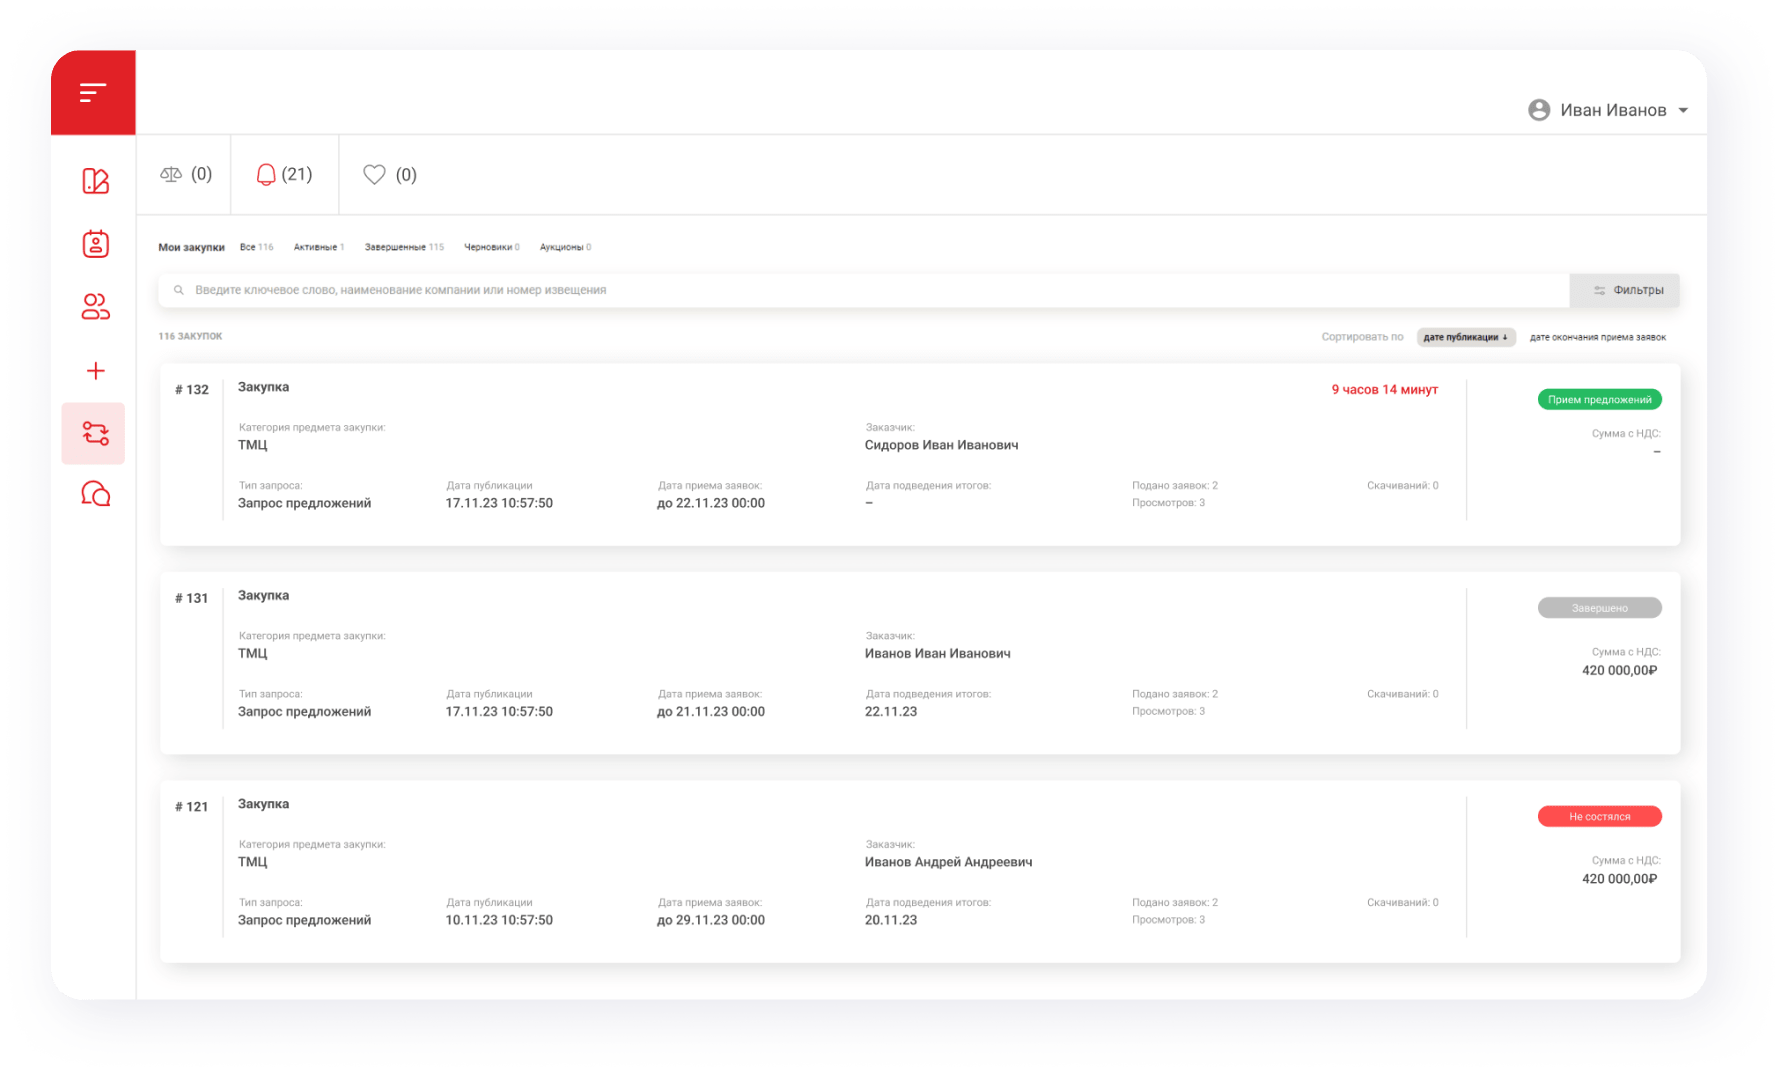The height and width of the screenshot is (1071, 1778).
Task: Open the highlighted procurements sidebar icon
Action: click(x=94, y=433)
